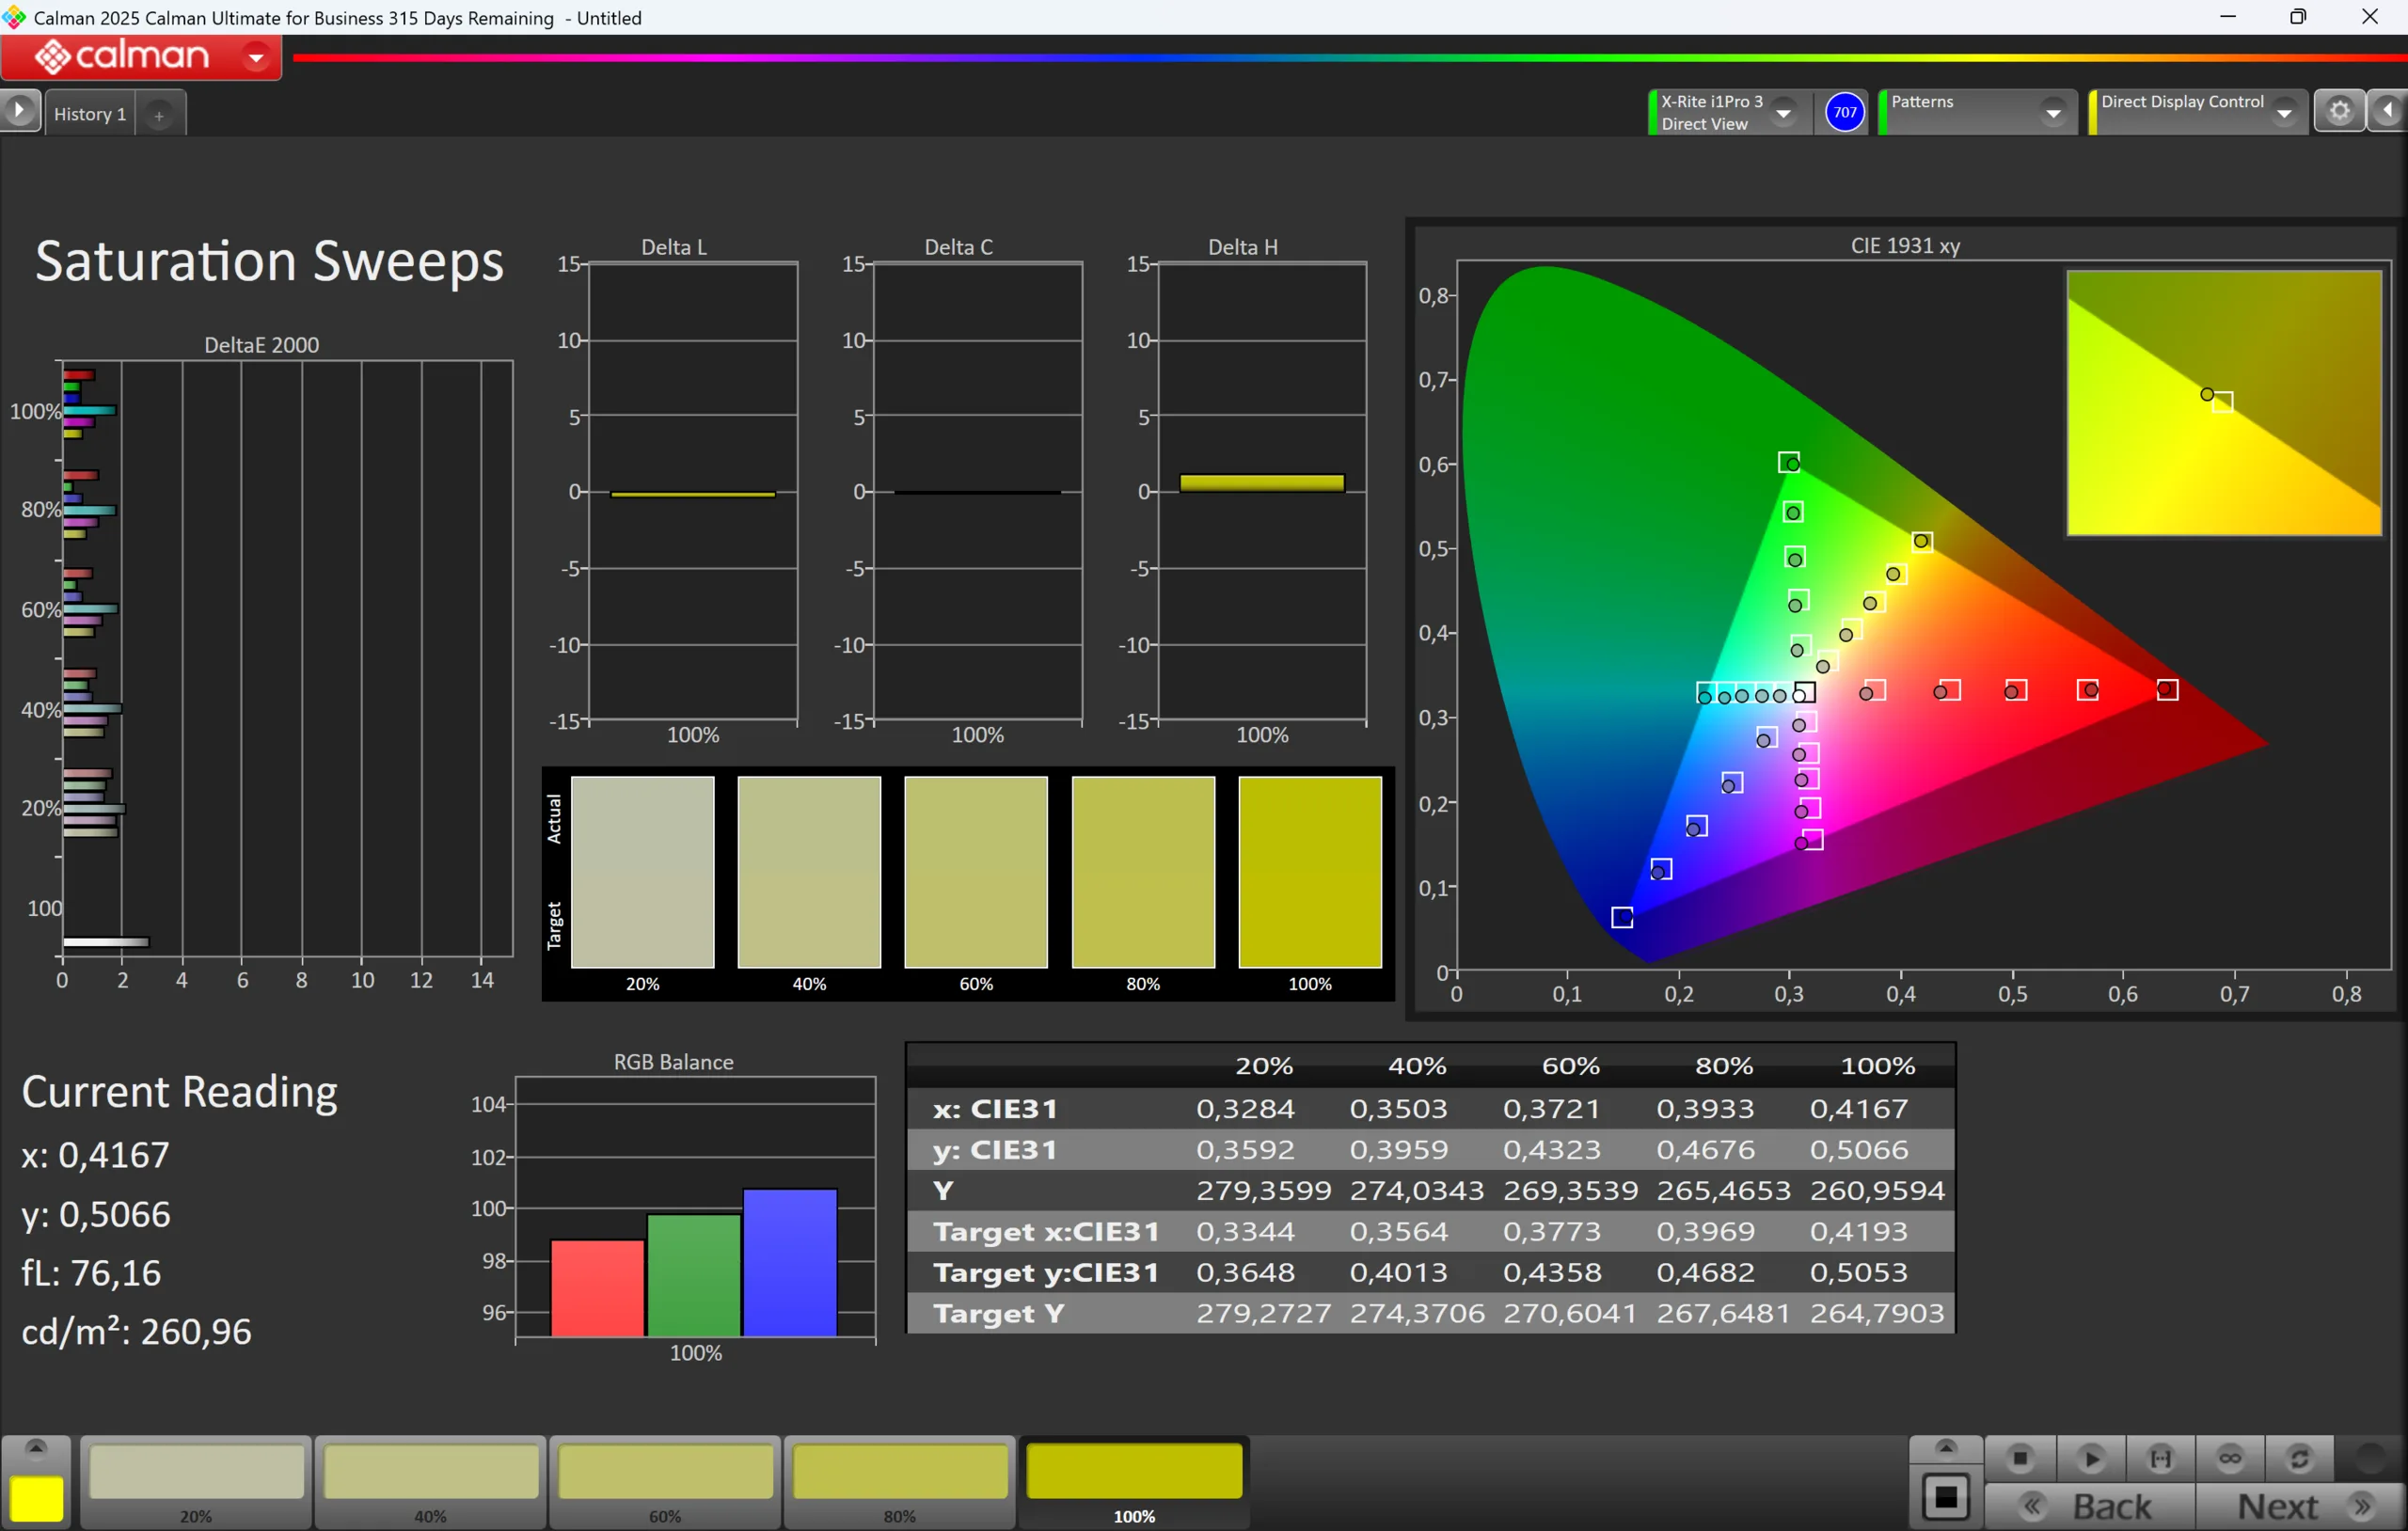The width and height of the screenshot is (2408, 1531).
Task: Open the X-Rite i1Pro 3 meter dropdown
Action: click(x=1783, y=113)
